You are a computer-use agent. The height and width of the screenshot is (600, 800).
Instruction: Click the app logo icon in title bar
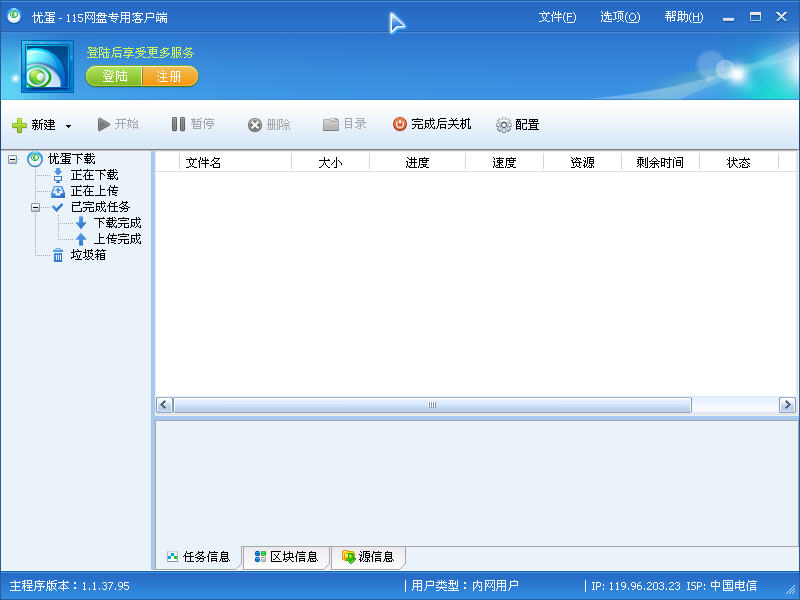coord(14,16)
